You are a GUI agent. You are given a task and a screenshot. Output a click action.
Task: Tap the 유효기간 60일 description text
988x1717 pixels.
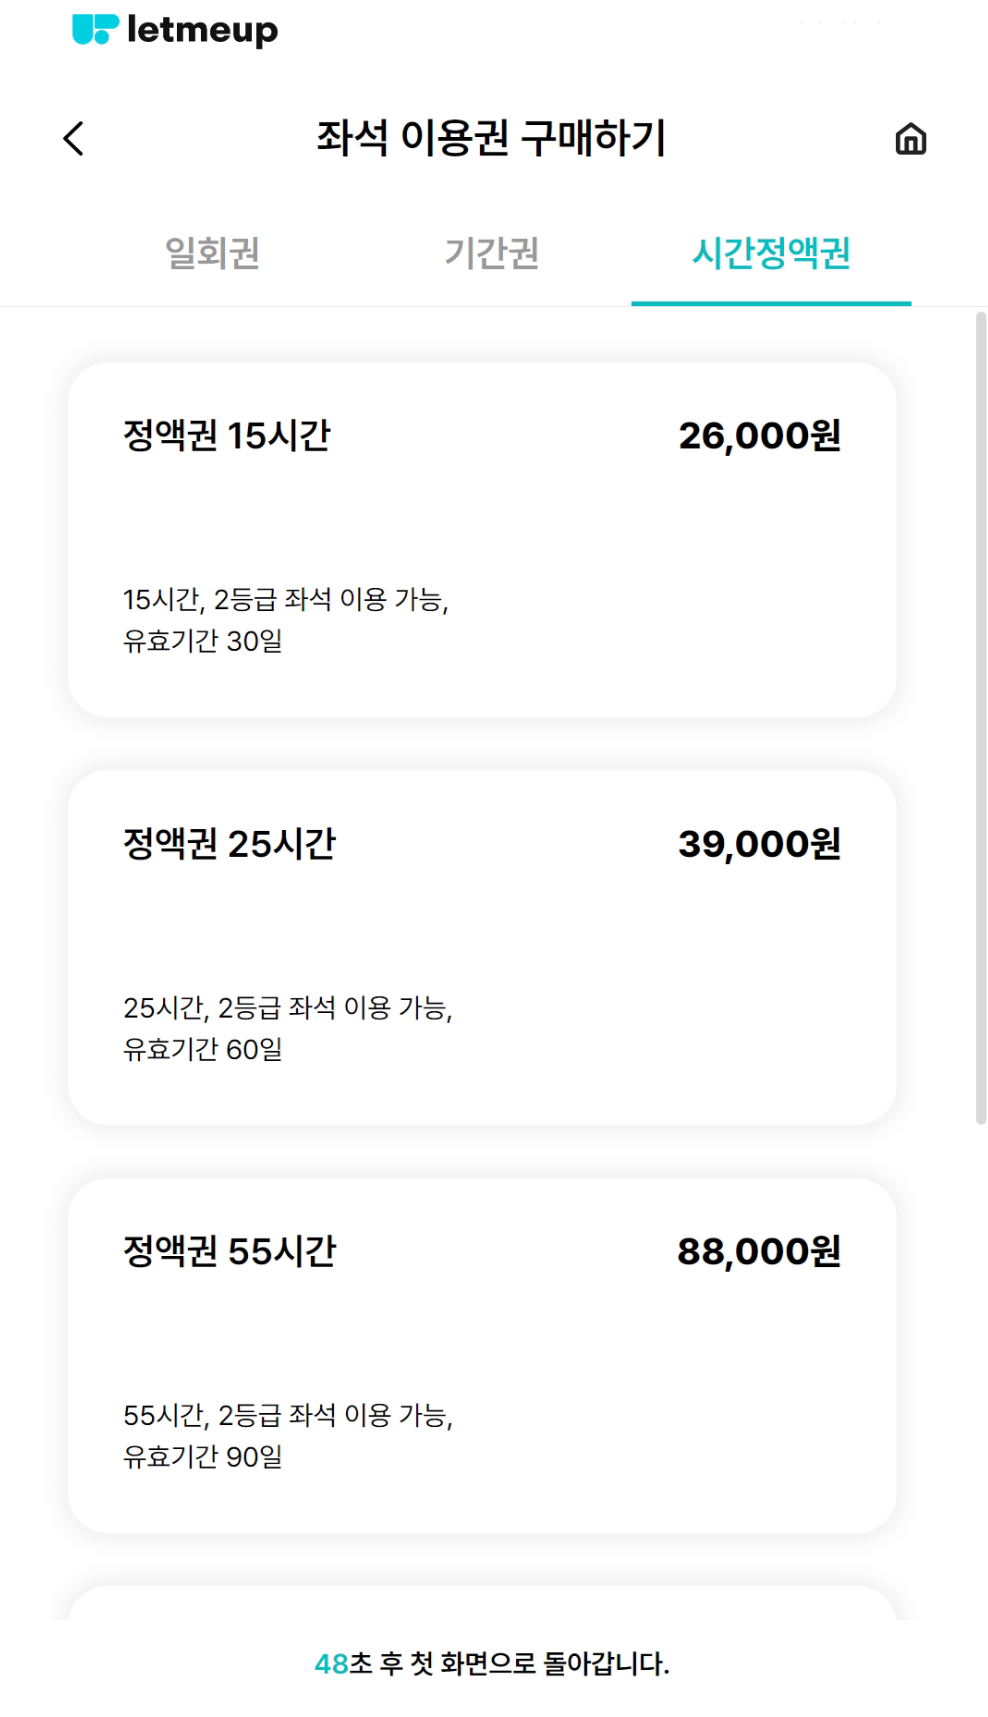point(203,1049)
